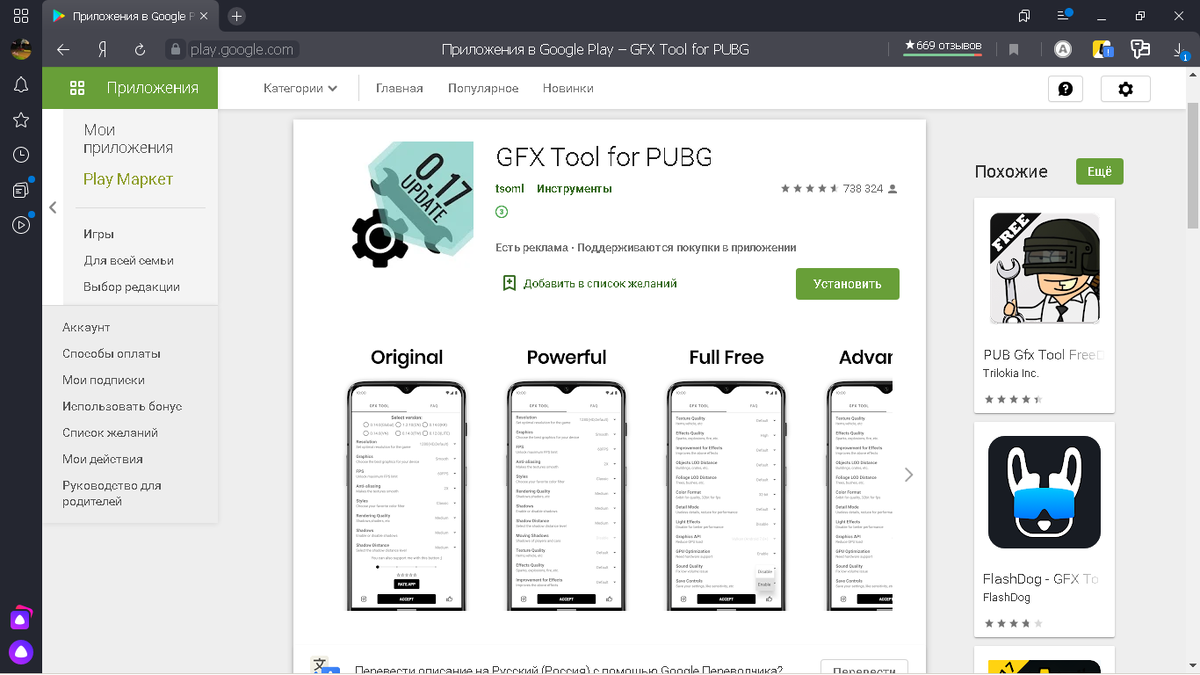Select Play Маркет in sidebar
Viewport: 1200px width, 675px height.
128,179
